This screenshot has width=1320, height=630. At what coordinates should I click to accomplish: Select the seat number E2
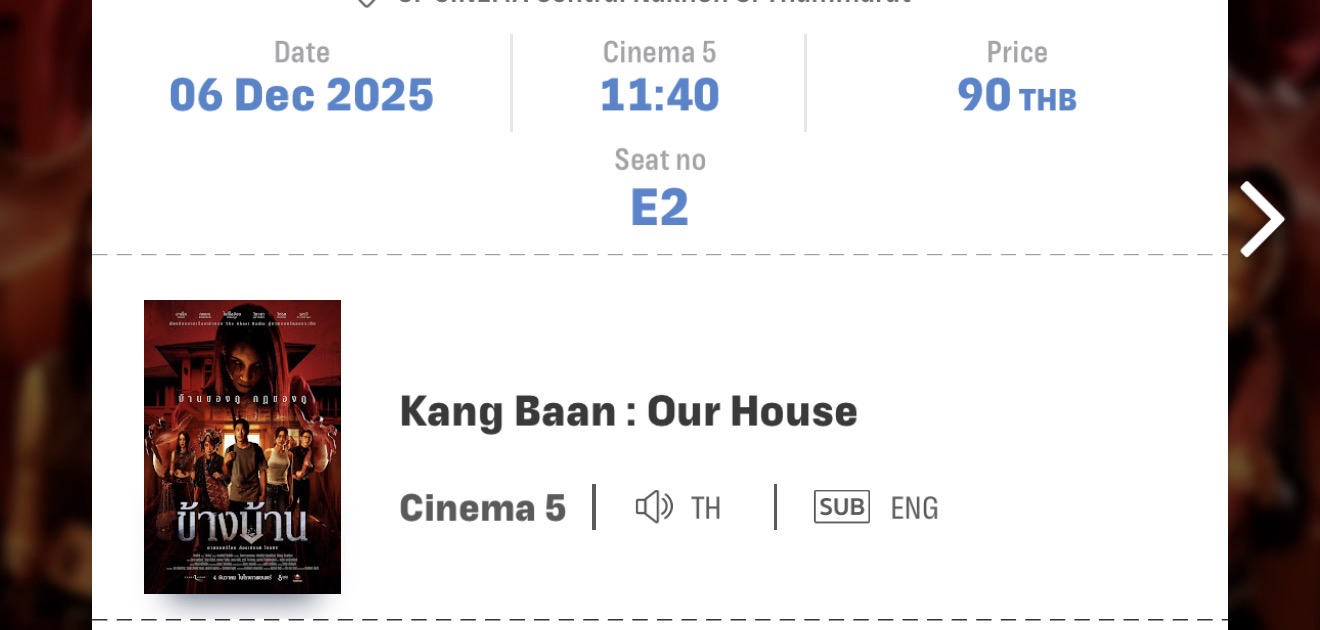(659, 207)
